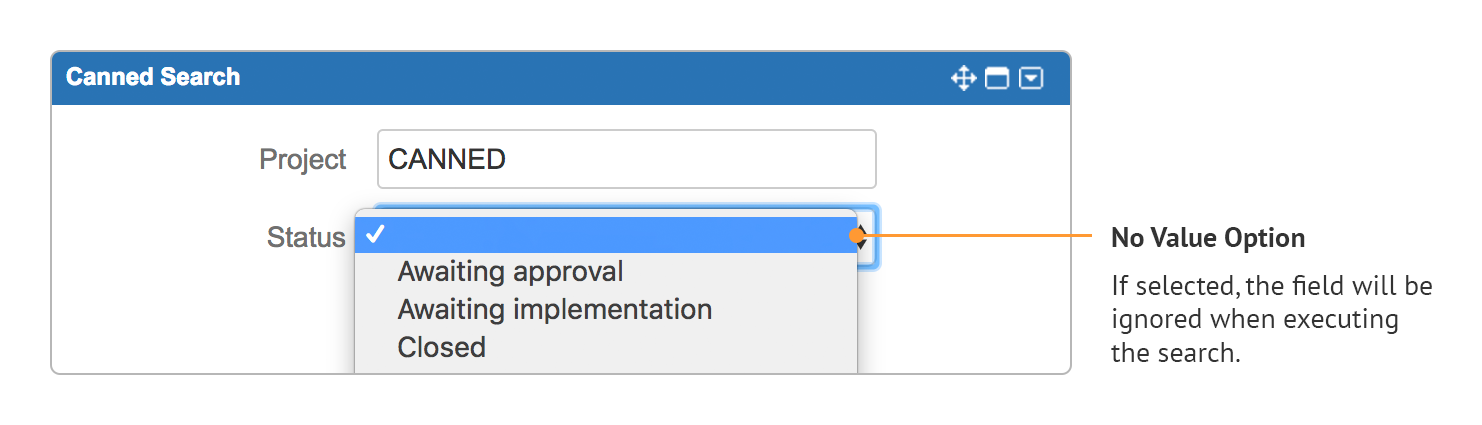The width and height of the screenshot is (1482, 425).
Task: Open the gadget options dropdown arrow
Action: tap(1031, 78)
